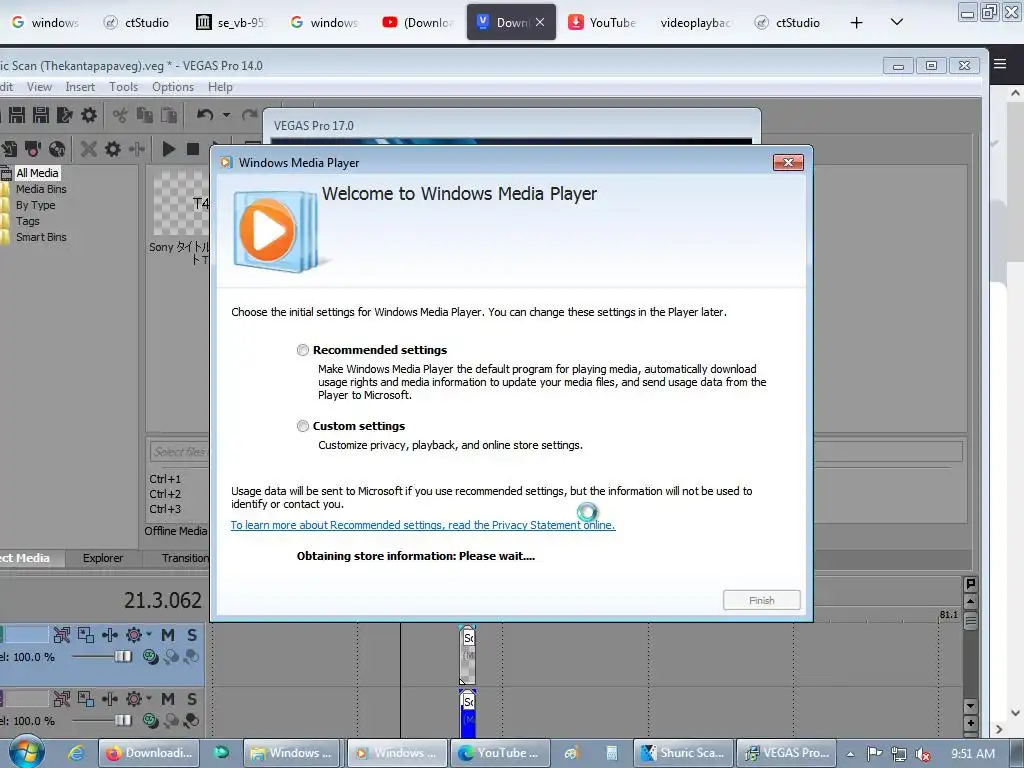1024x768 pixels.
Task: Click the Import Media icon in media toolbar
Action: click(x=9, y=150)
